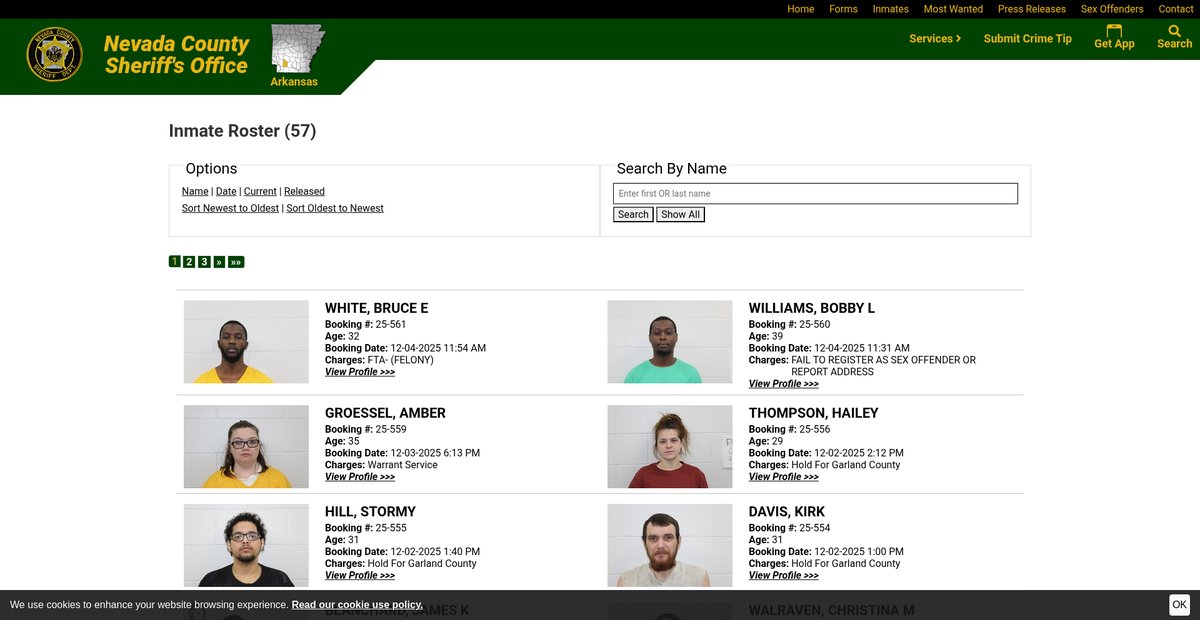
Task: Click the name WILLIAMS, BOBBY L
Action: [812, 308]
